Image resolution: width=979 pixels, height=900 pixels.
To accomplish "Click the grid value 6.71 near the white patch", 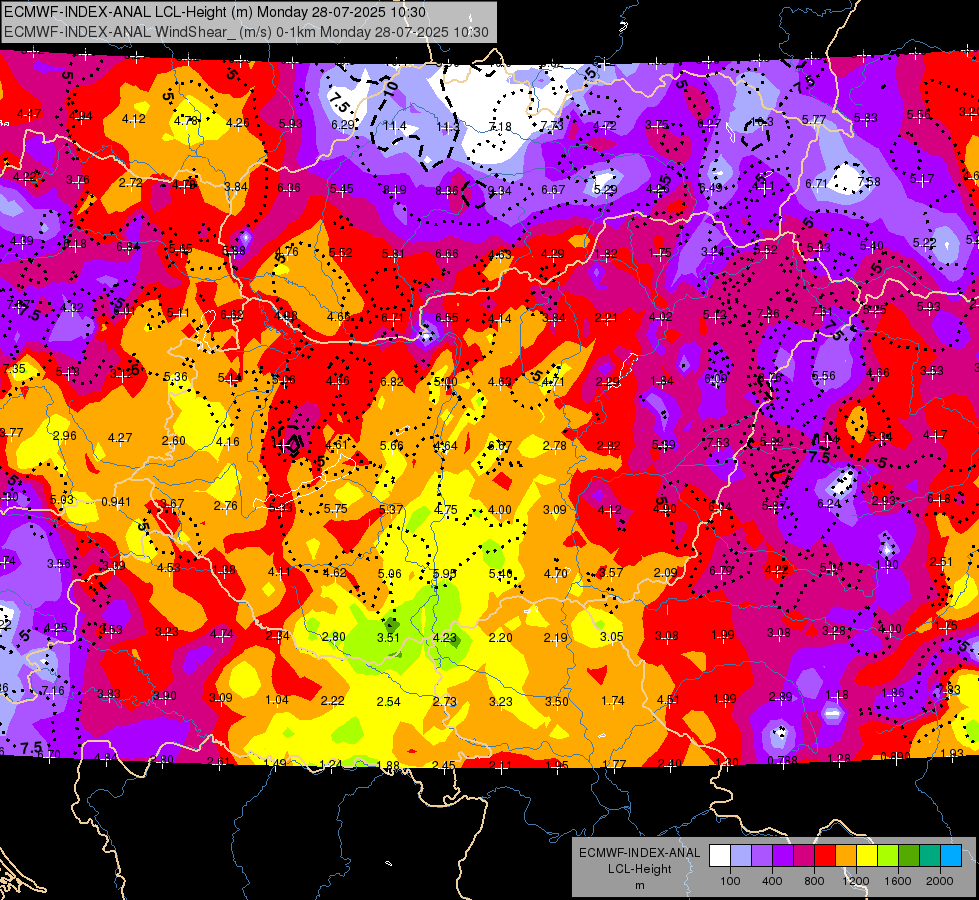I will coord(816,184).
